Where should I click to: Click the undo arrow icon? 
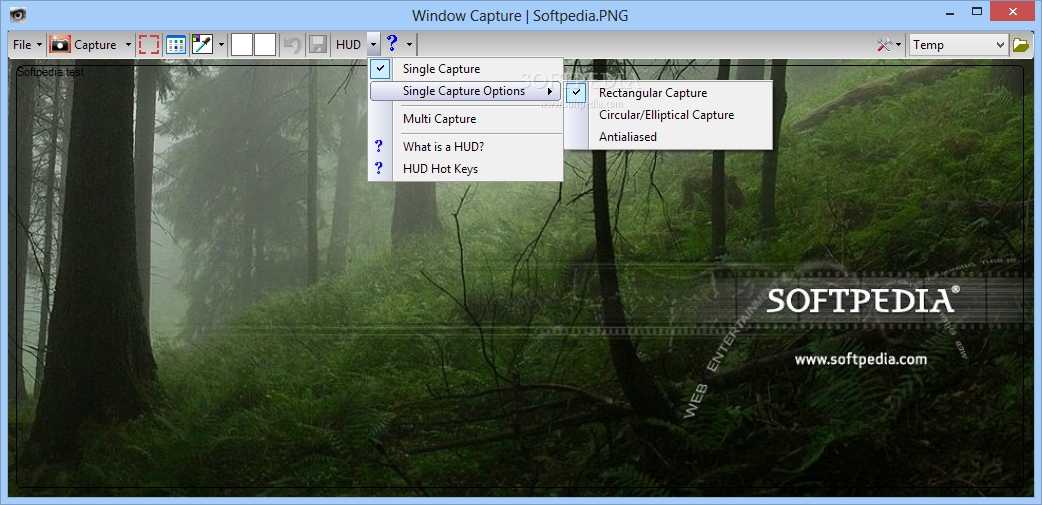292,45
